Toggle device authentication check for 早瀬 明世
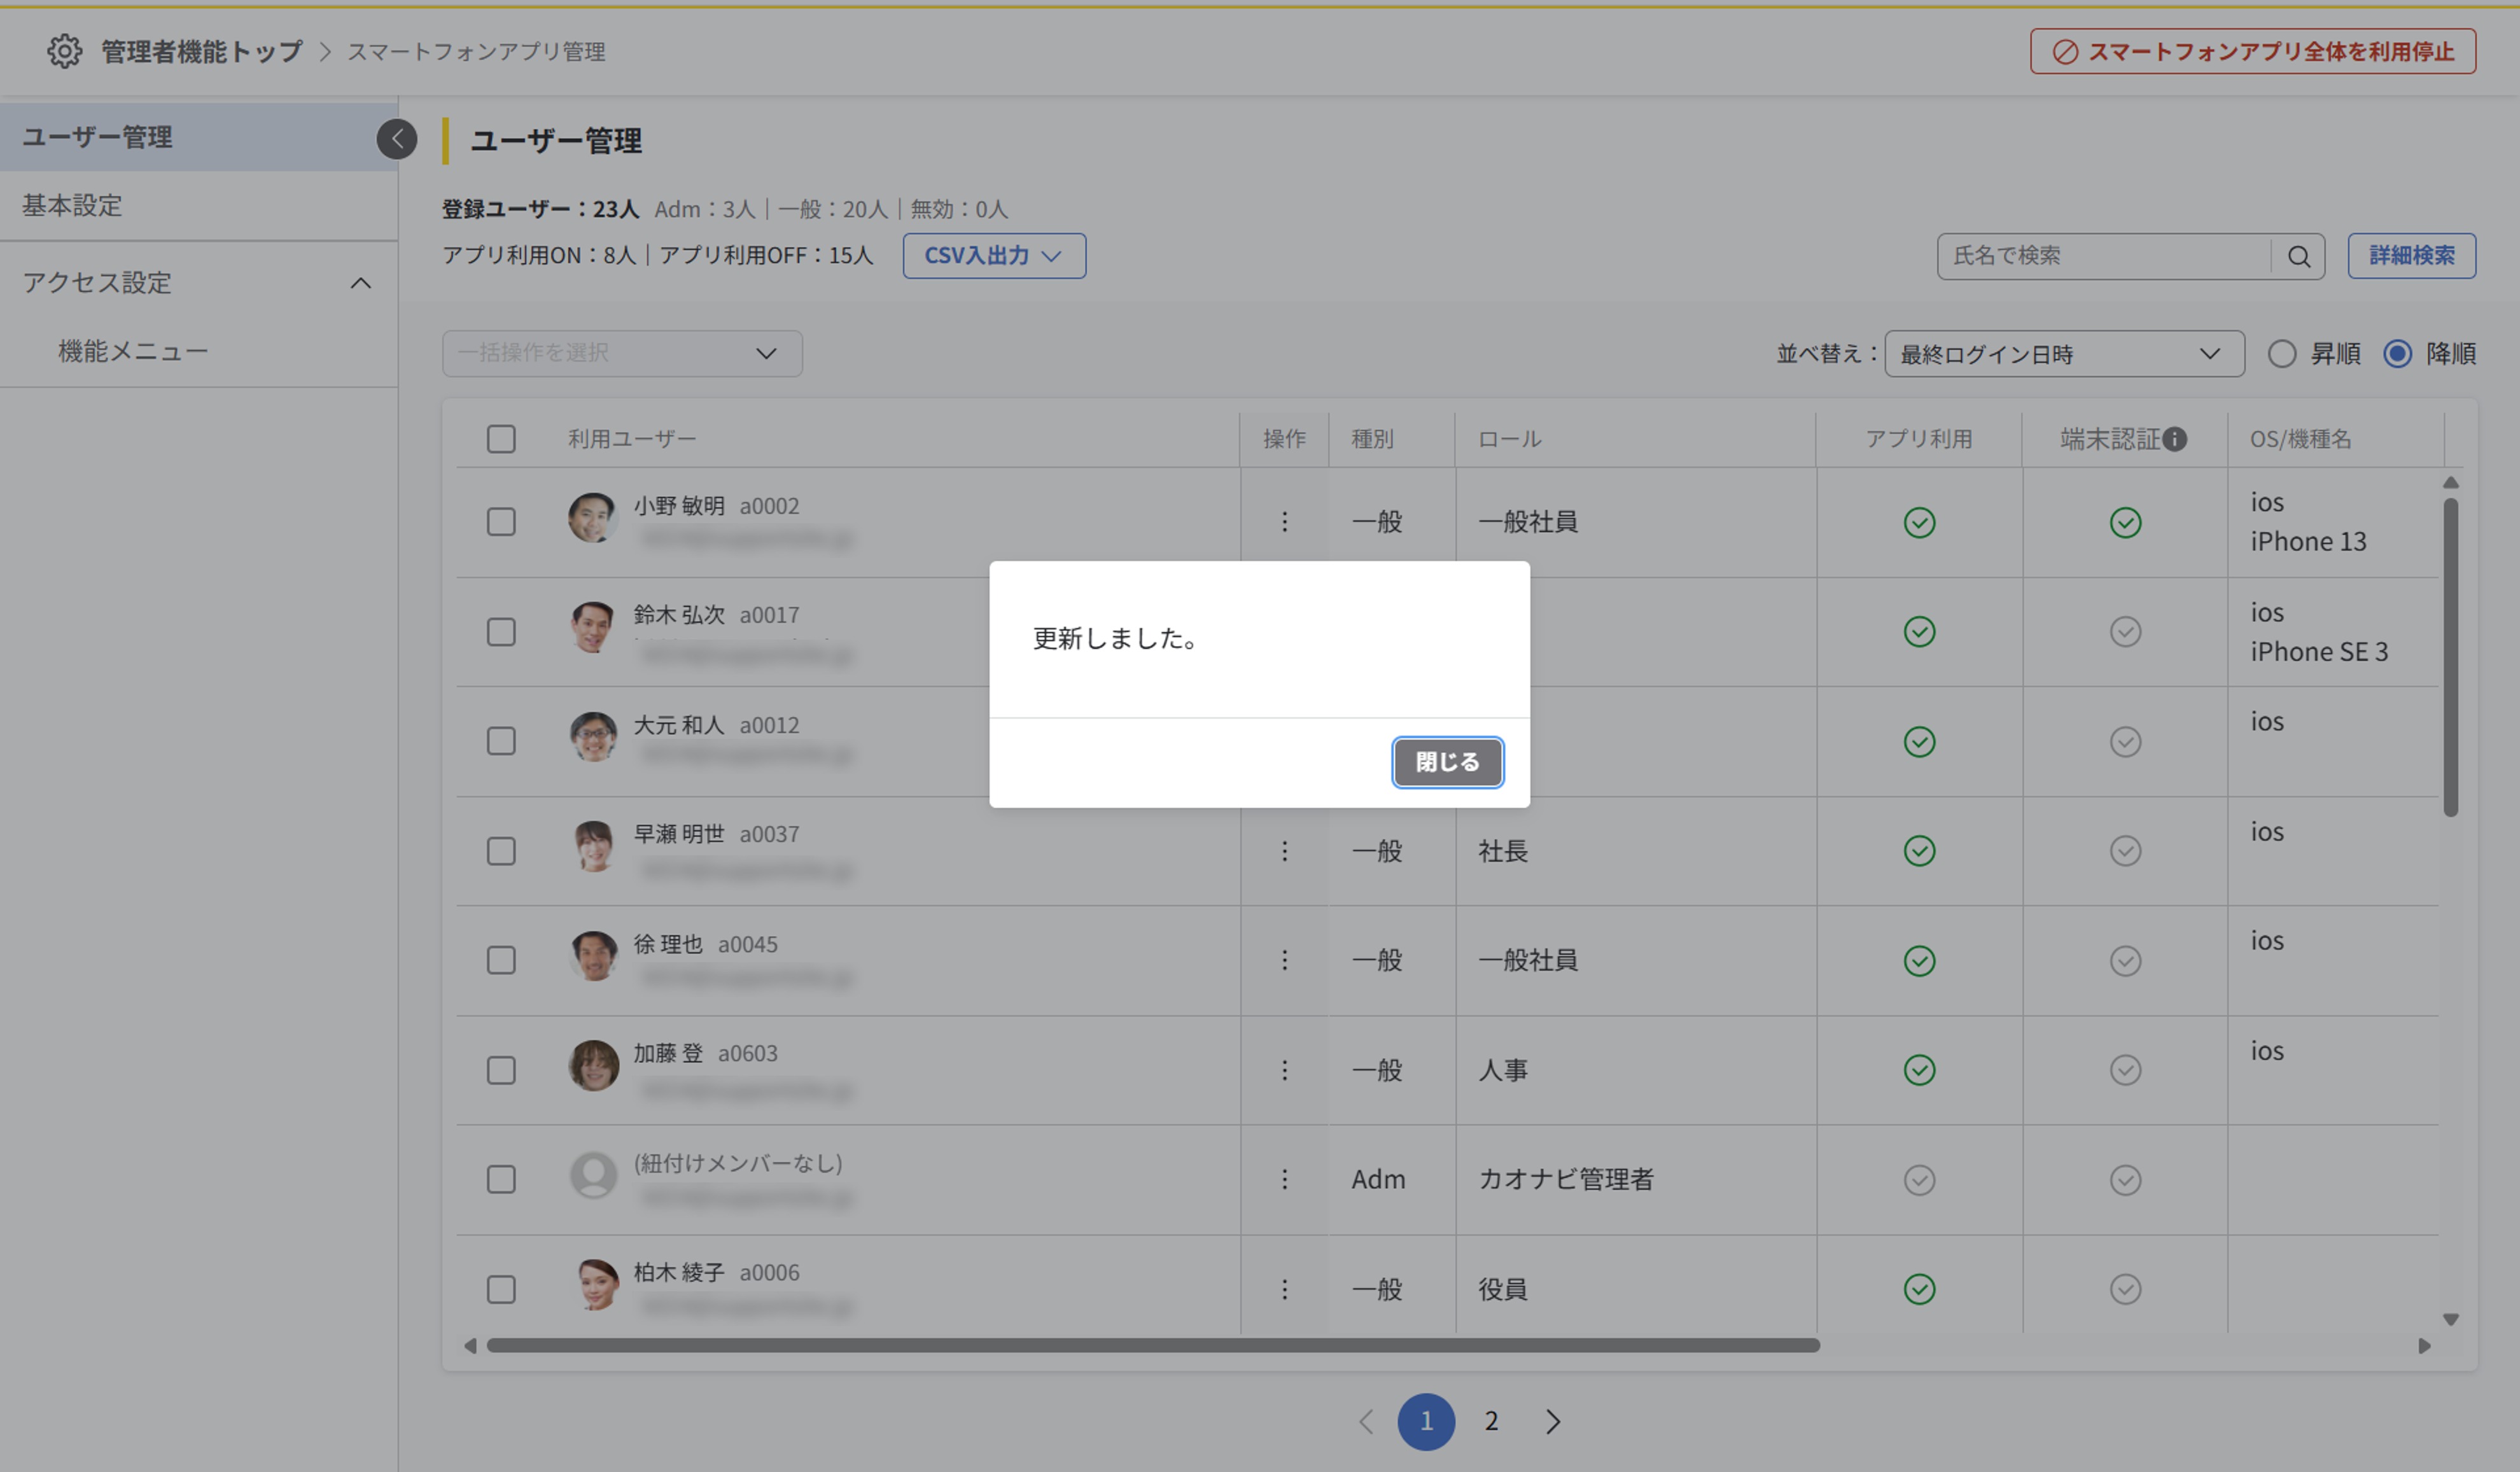The height and width of the screenshot is (1472, 2520). (2125, 851)
